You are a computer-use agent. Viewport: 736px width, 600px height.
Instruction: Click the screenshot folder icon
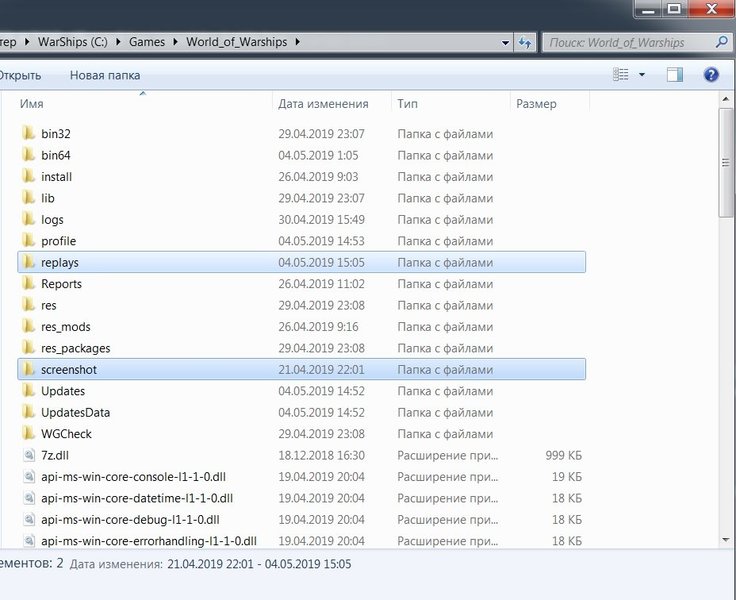[29, 369]
